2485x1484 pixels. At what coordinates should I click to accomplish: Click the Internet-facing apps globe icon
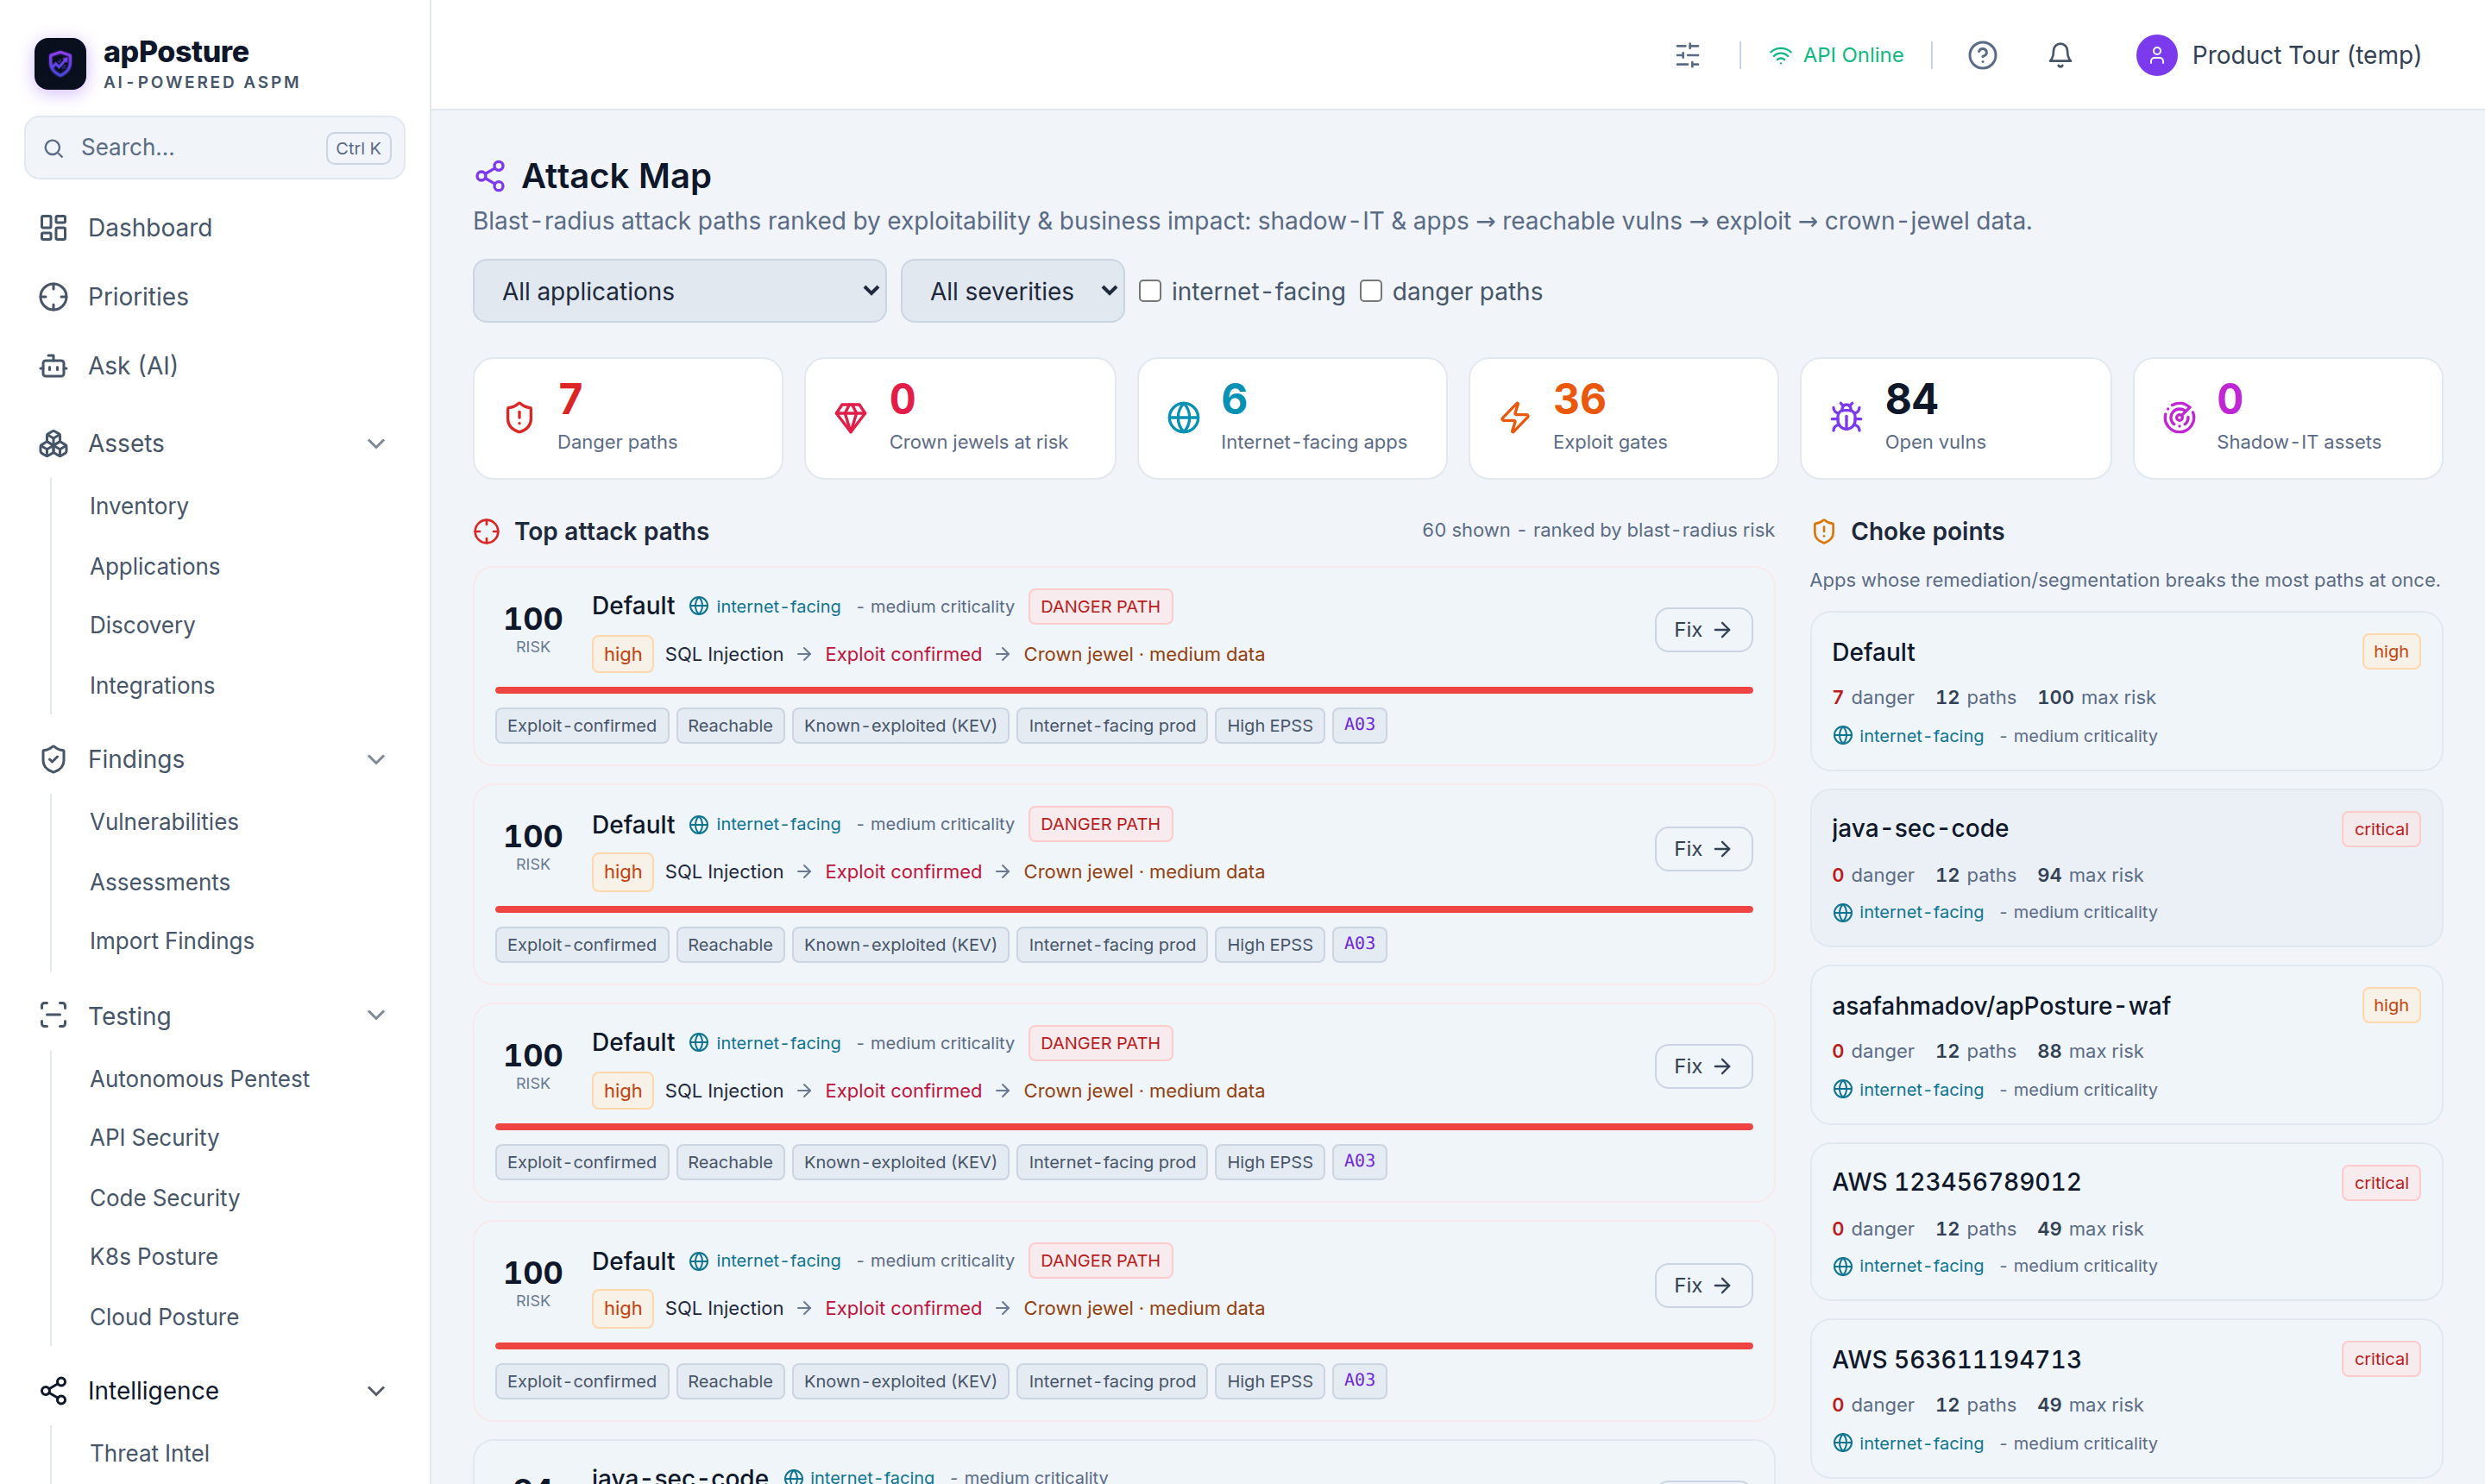pyautogui.click(x=1183, y=417)
